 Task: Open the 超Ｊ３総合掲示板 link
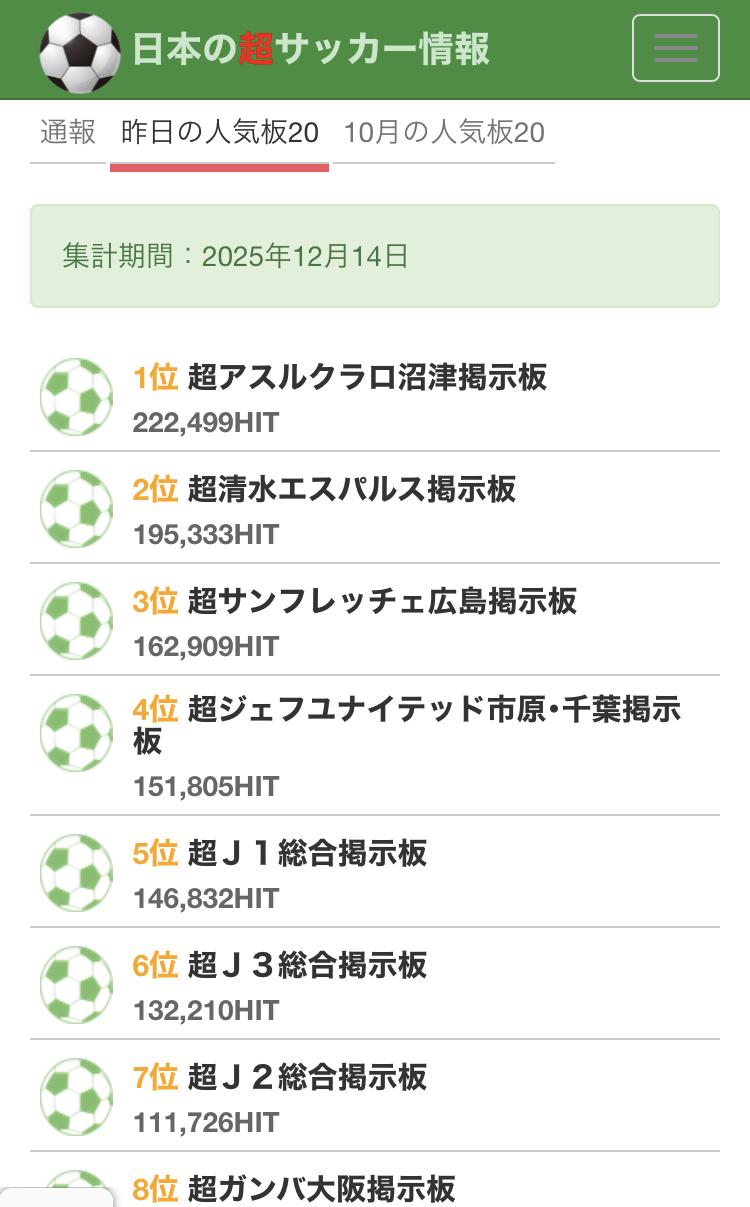click(307, 966)
